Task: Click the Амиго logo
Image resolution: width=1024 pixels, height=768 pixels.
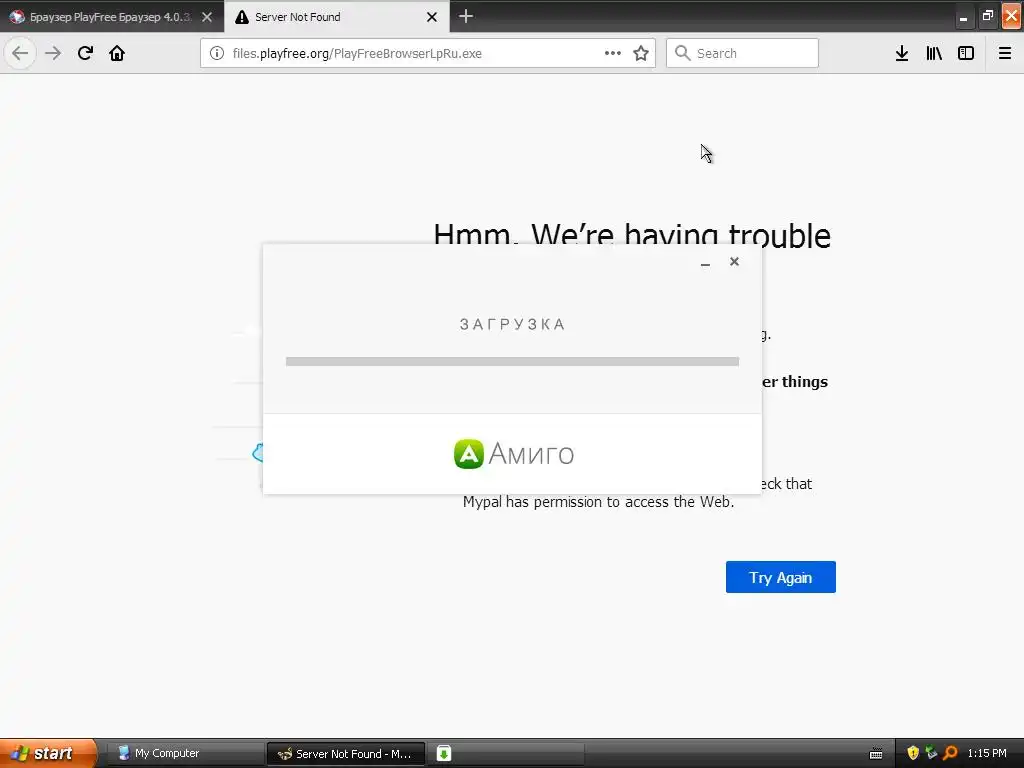Action: (x=514, y=454)
